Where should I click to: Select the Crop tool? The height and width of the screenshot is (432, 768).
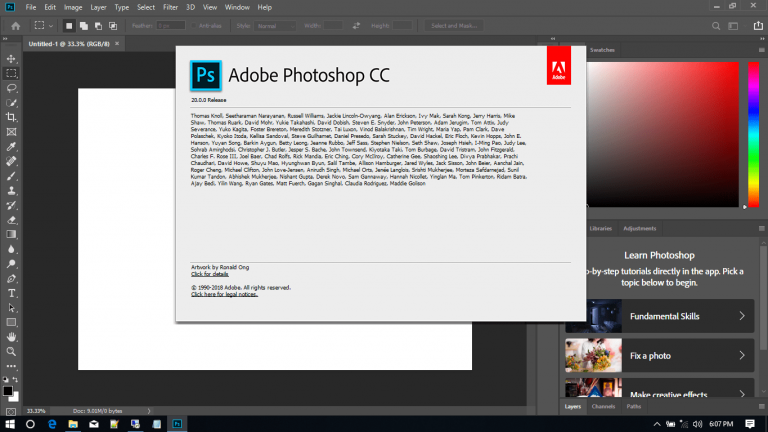click(11, 117)
